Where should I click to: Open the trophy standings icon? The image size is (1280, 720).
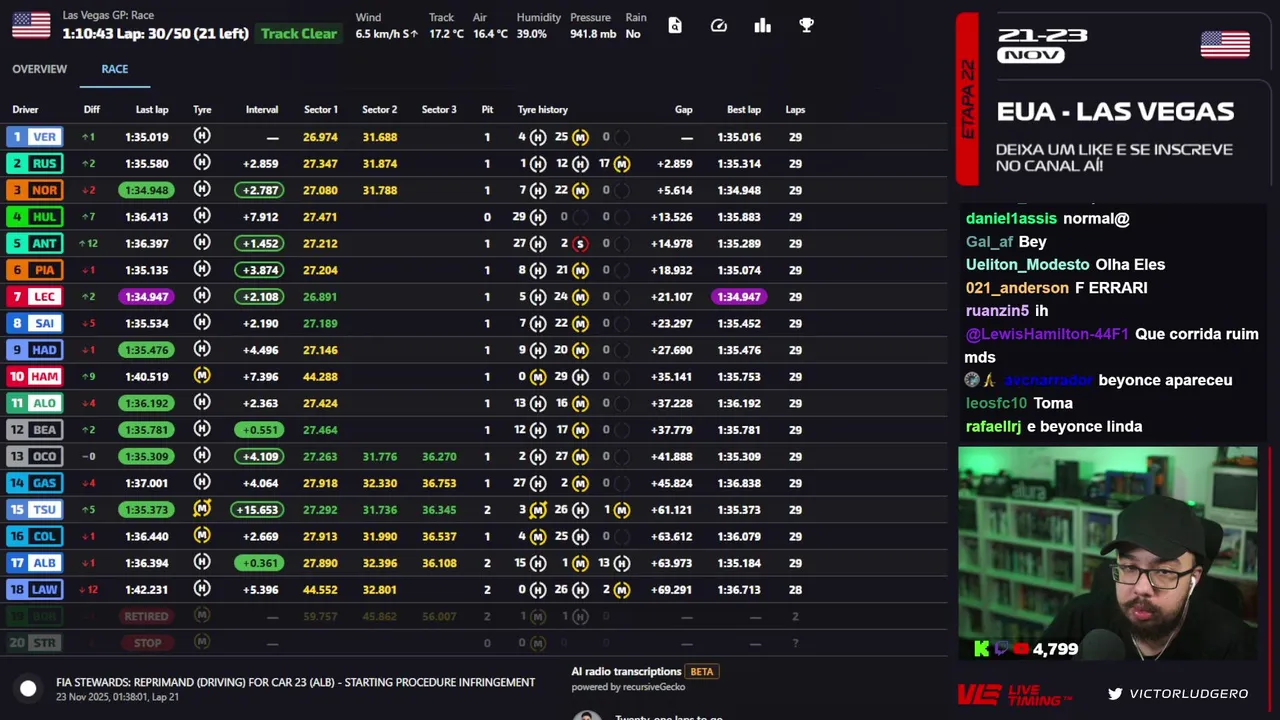click(807, 25)
